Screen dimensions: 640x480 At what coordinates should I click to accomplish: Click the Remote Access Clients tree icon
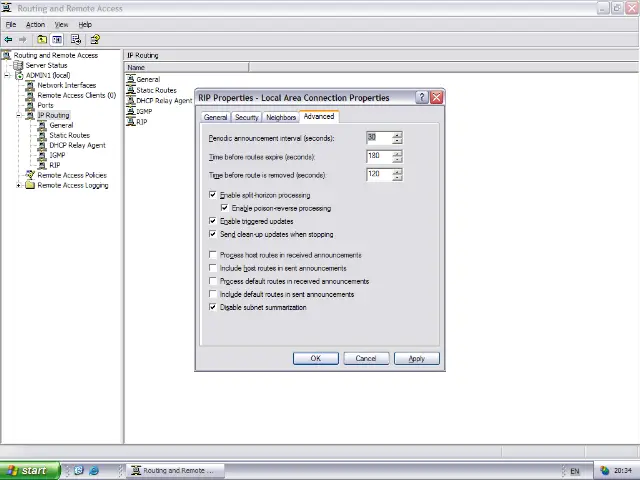pos(30,96)
